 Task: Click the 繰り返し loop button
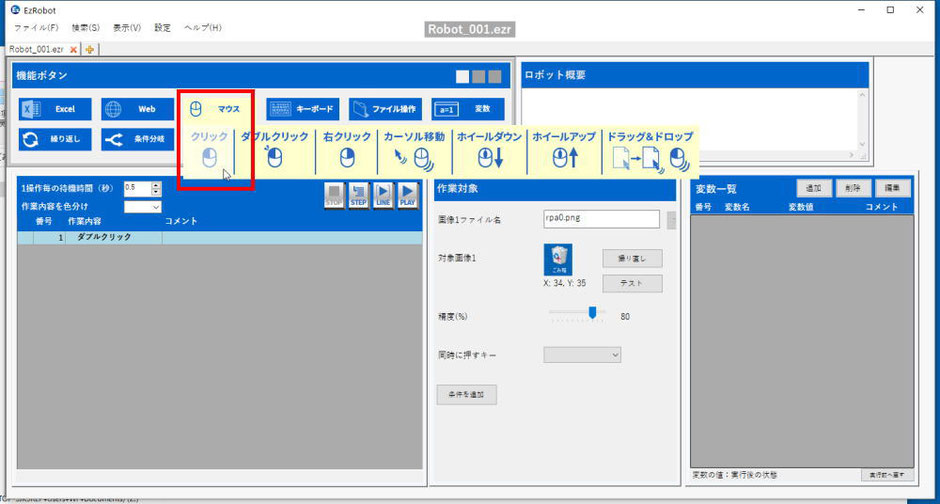pyautogui.click(x=55, y=139)
